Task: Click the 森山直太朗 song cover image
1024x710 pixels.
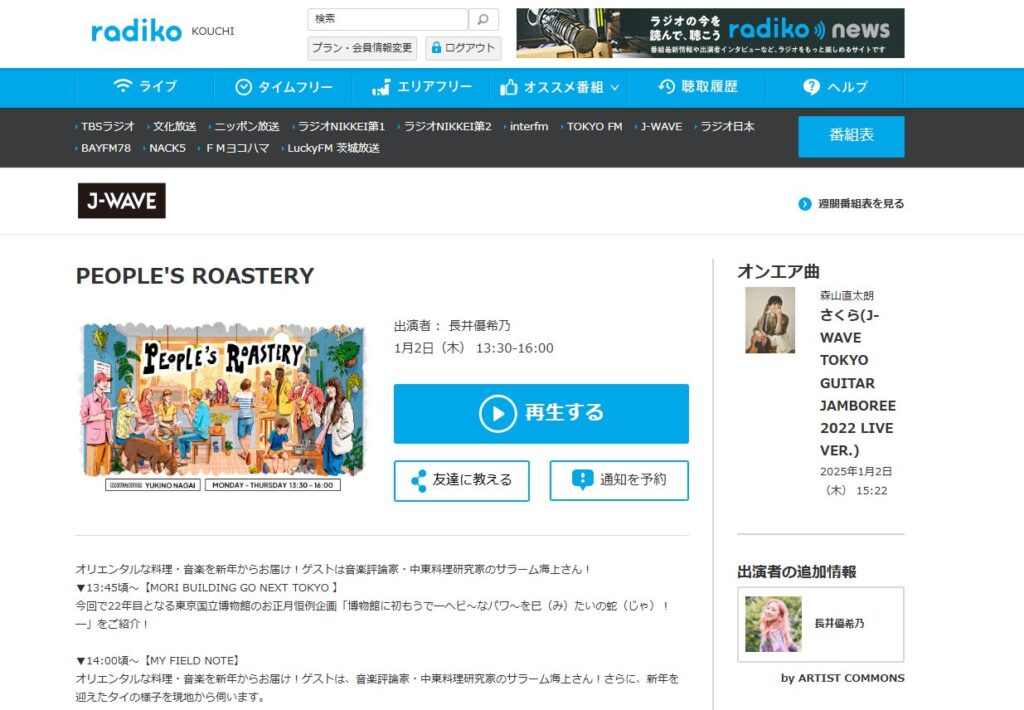Action: pos(771,320)
